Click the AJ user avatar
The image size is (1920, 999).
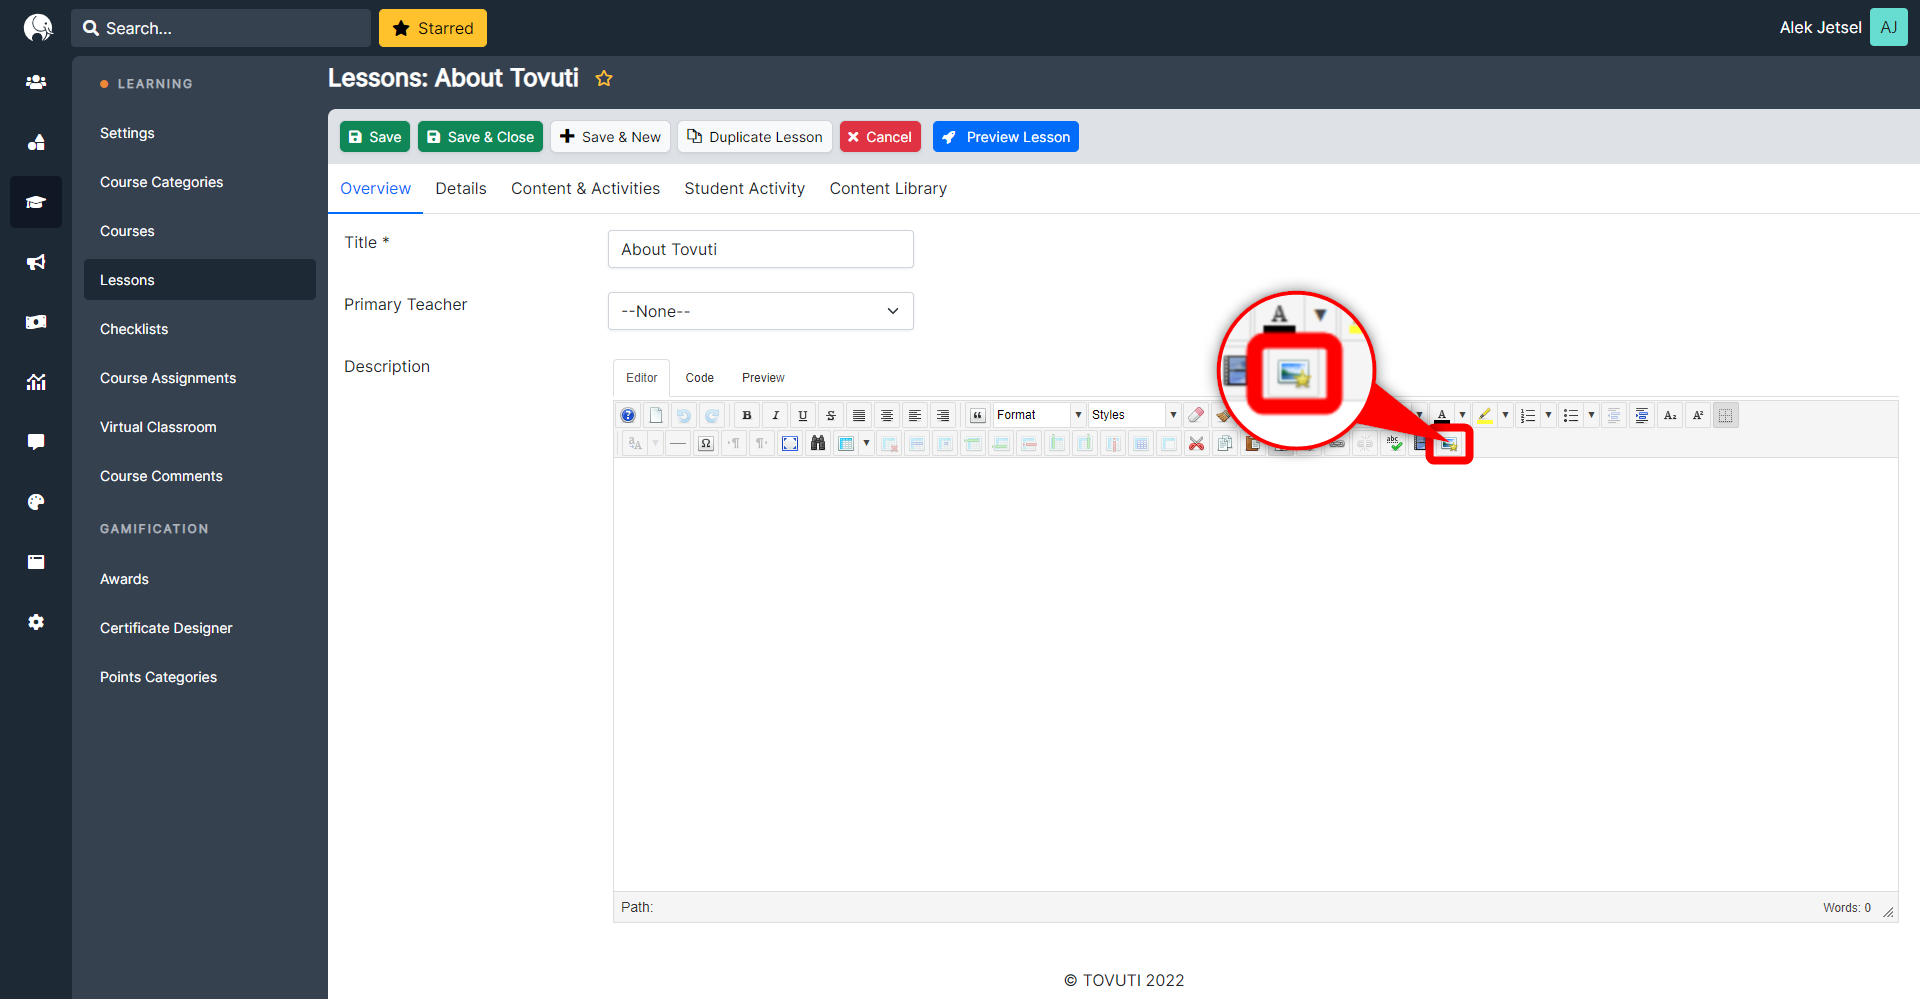(1888, 28)
